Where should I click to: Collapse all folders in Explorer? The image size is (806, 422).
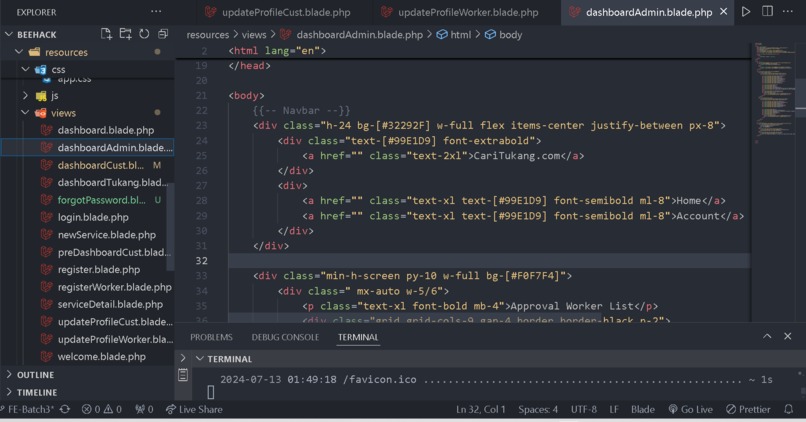coord(163,34)
